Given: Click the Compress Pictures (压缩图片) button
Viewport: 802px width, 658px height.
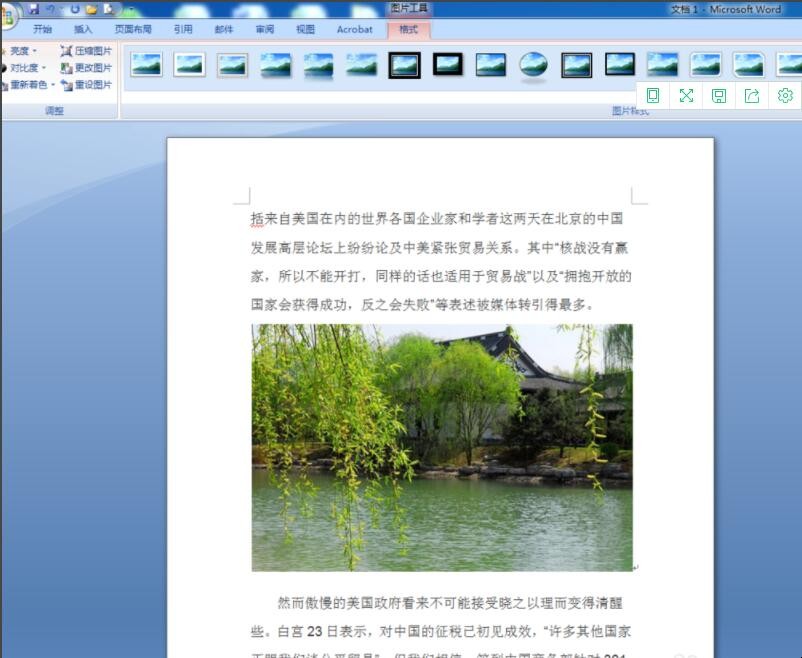Looking at the screenshot, I should 86,51.
